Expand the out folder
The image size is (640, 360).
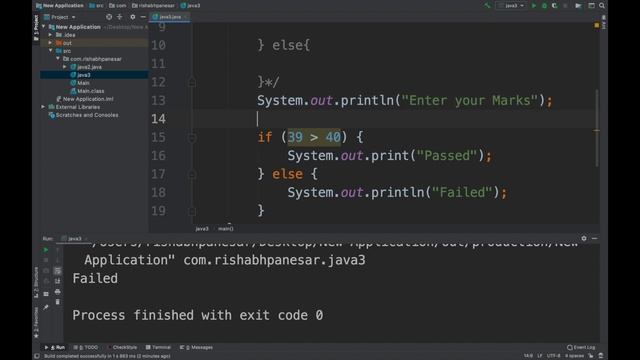(x=51, y=43)
